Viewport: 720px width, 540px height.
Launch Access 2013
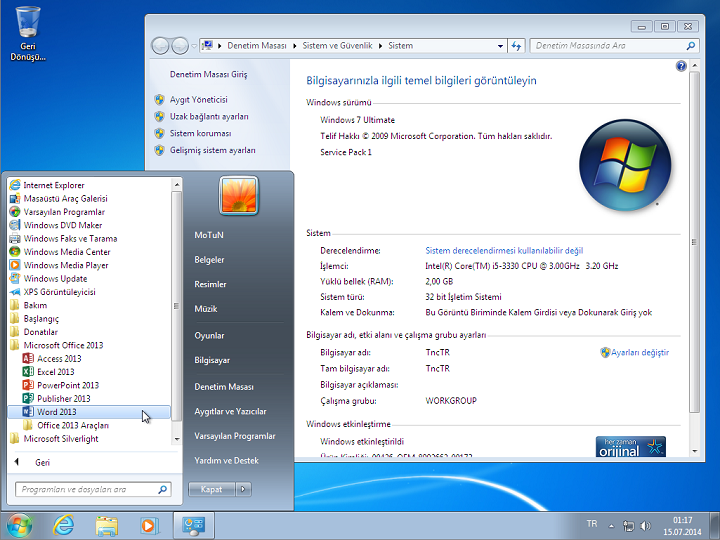52,358
